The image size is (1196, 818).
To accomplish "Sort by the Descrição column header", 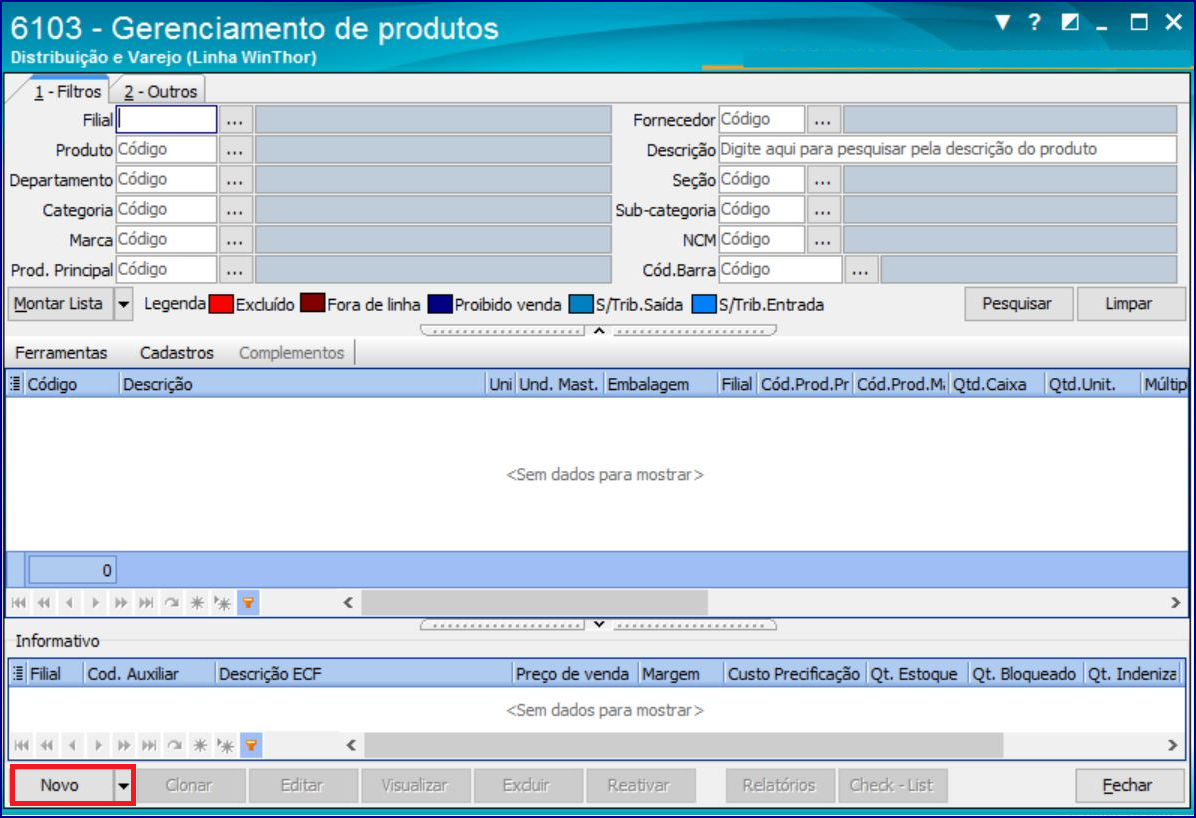I will tap(302, 384).
